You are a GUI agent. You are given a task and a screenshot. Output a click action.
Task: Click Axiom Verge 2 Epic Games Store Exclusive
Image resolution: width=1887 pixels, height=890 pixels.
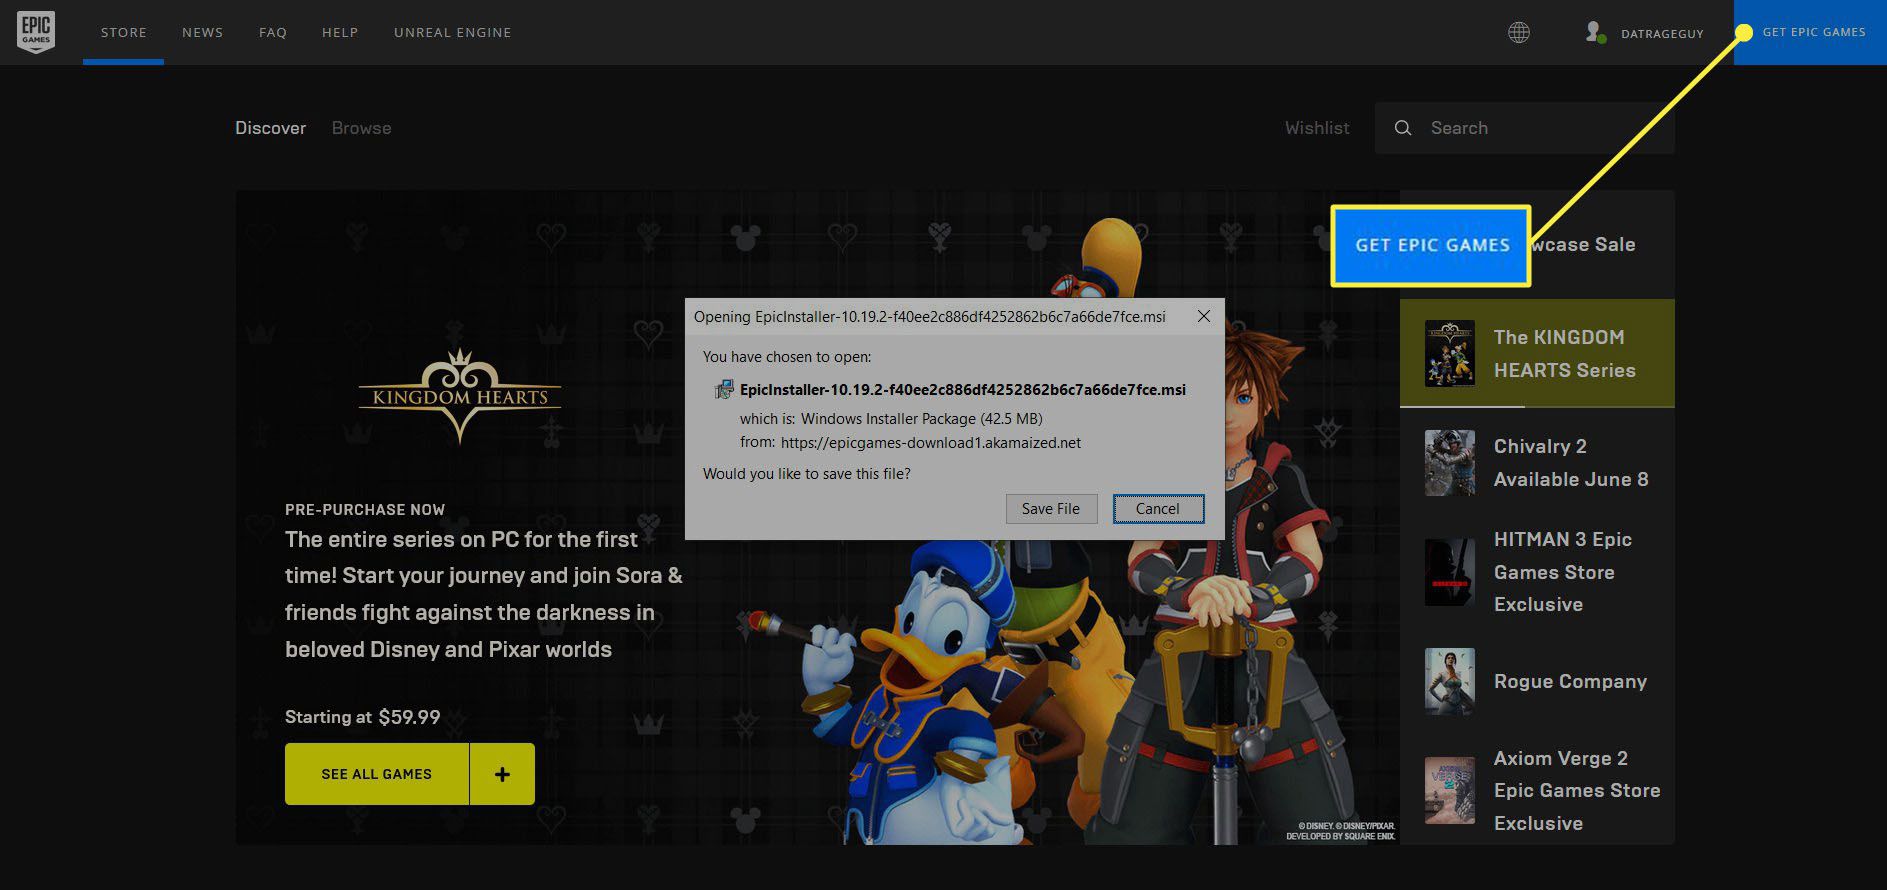[x=1577, y=791]
